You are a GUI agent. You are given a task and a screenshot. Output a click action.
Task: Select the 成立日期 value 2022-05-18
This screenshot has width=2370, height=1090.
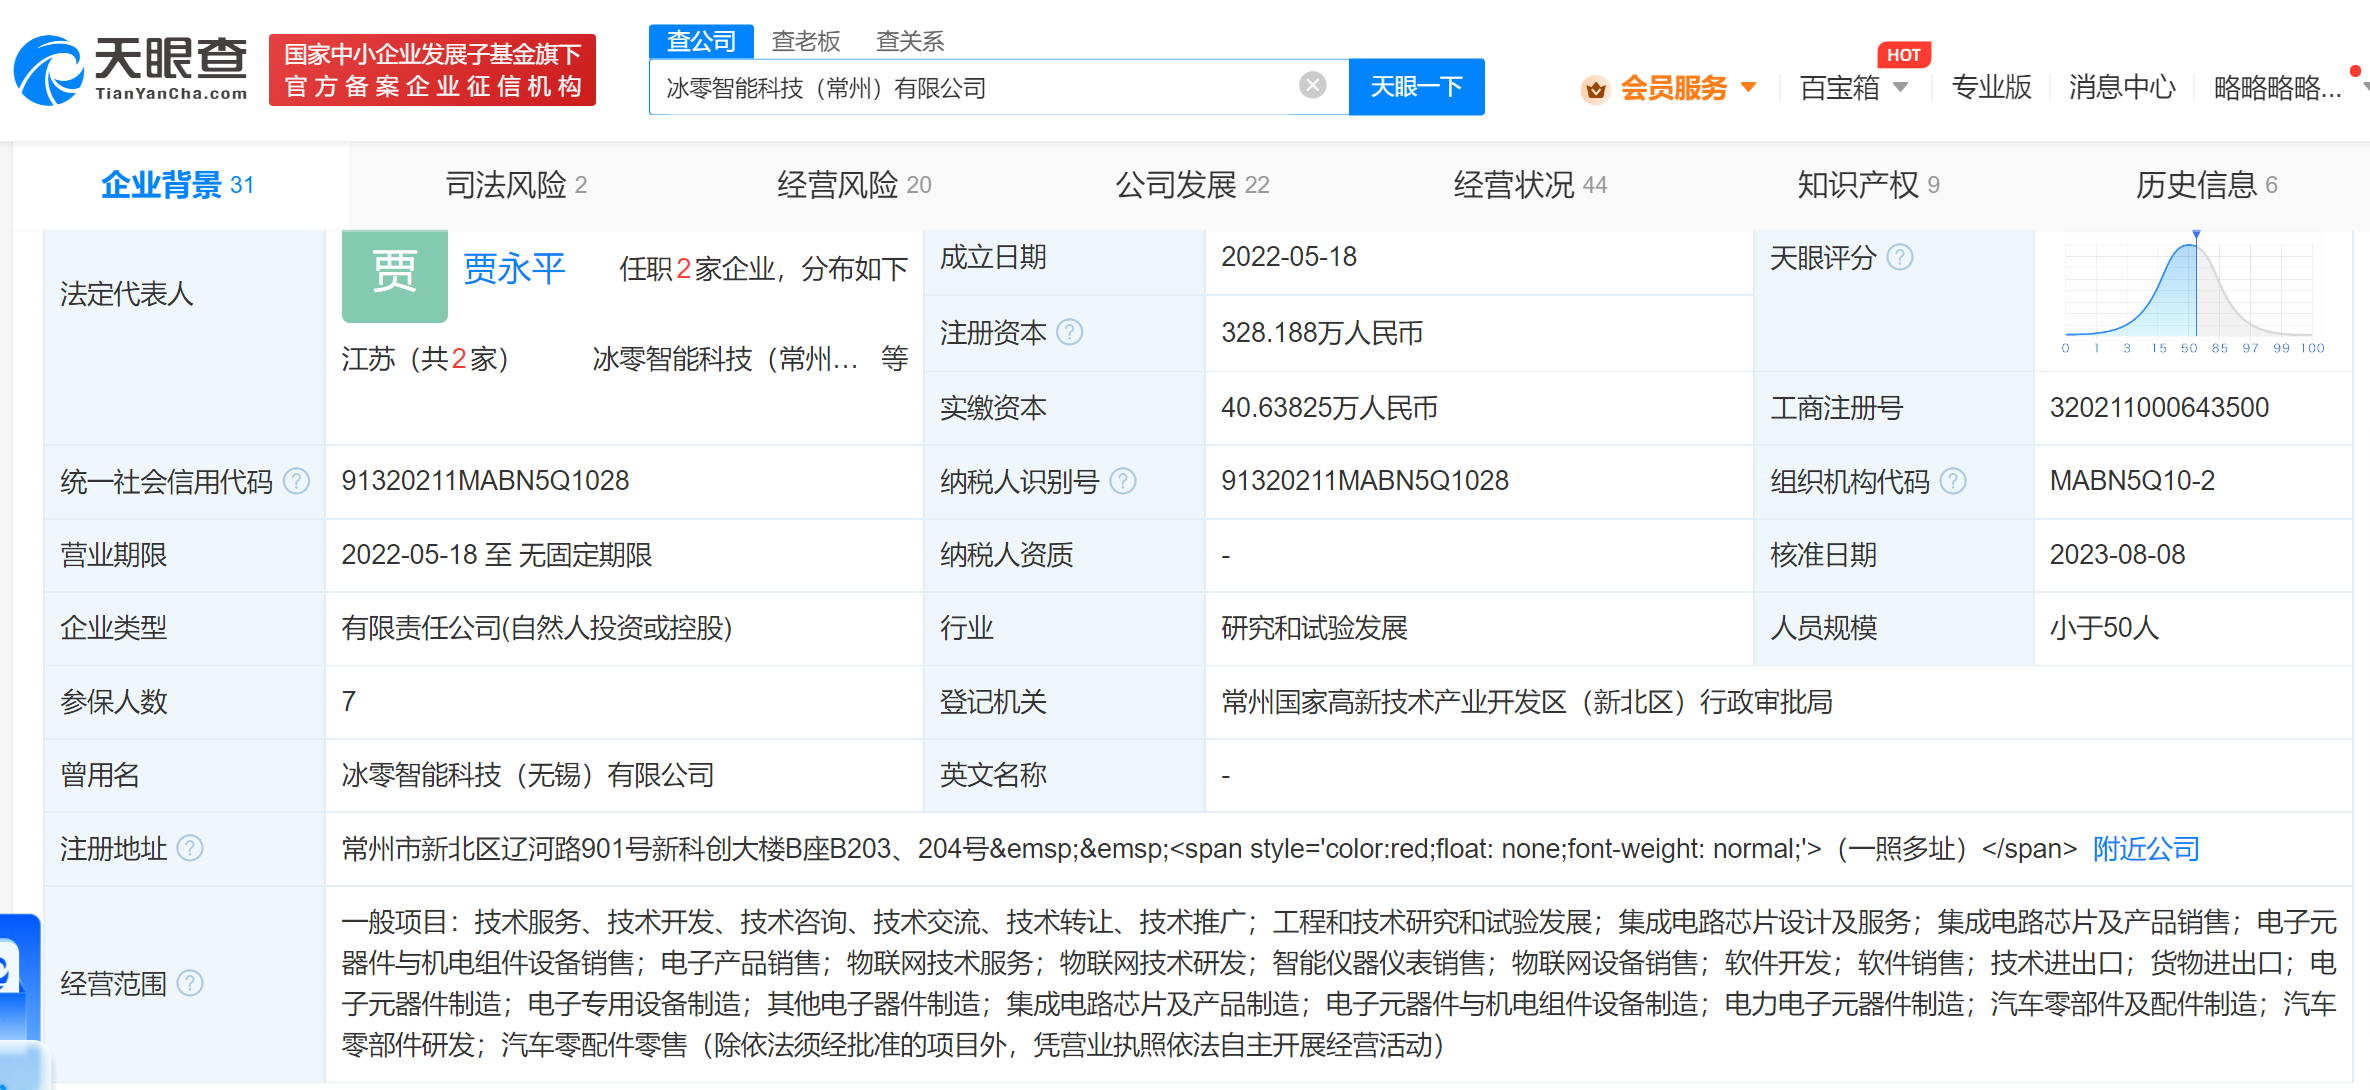point(1289,257)
